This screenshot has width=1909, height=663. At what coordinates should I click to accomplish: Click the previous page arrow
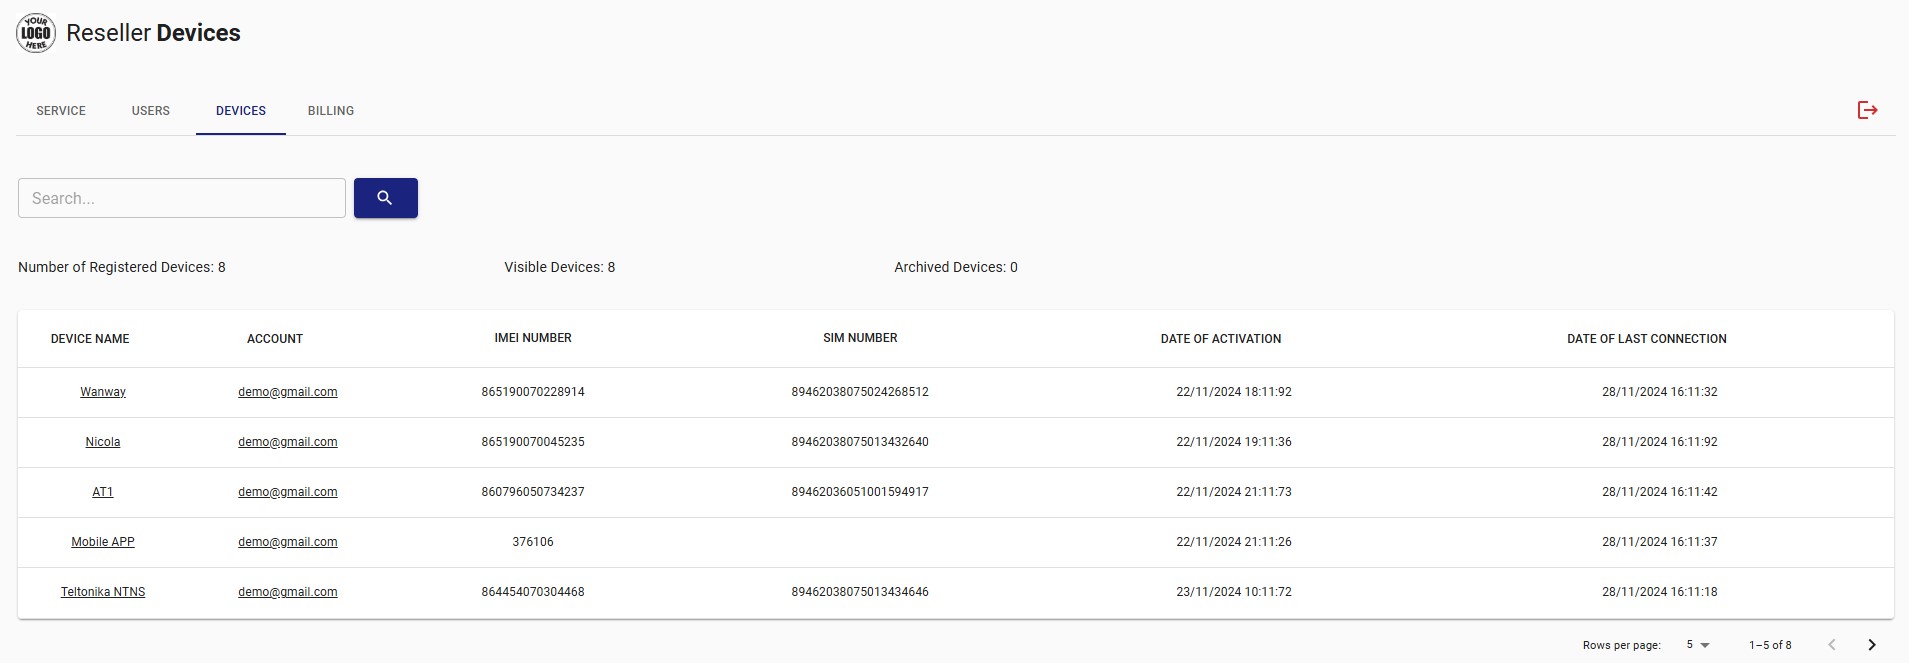[1831, 645]
